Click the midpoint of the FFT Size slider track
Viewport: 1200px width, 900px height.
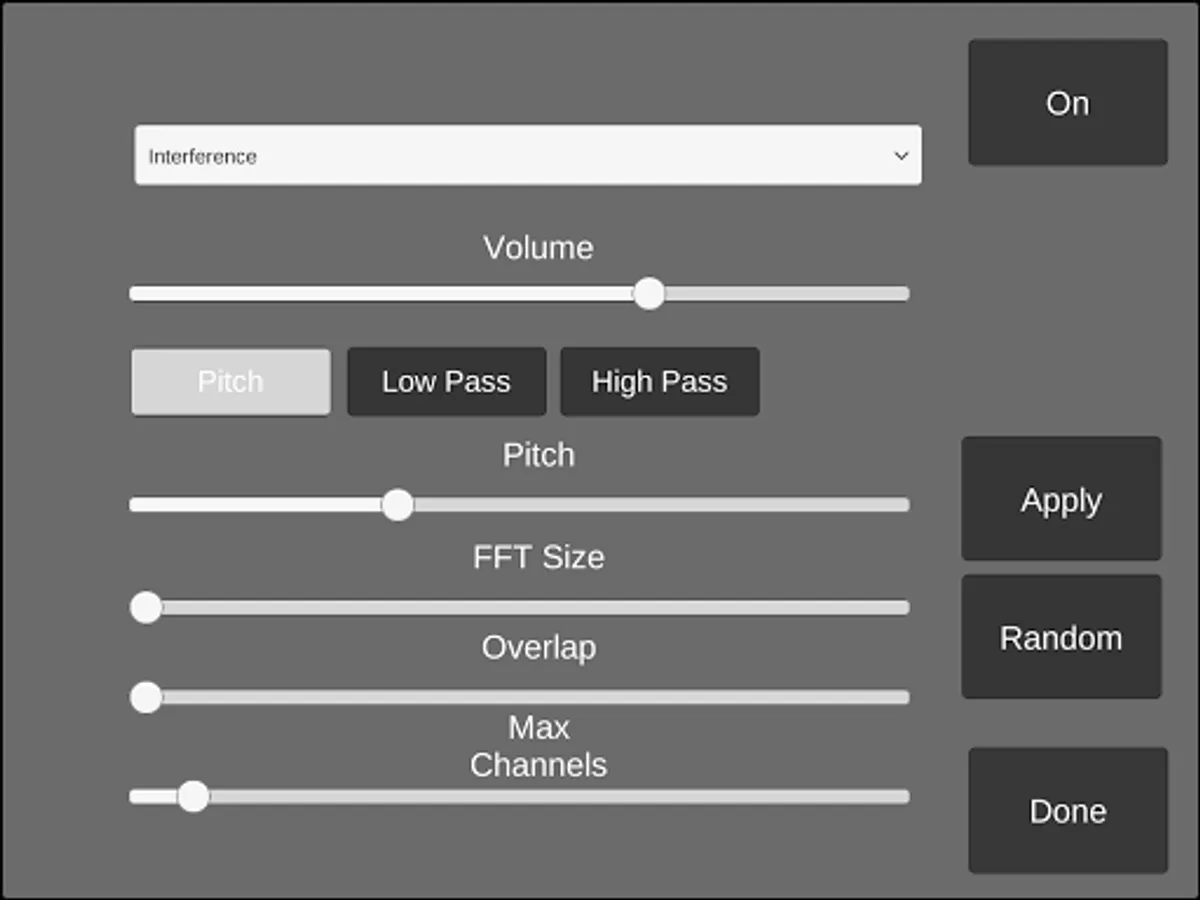pos(520,607)
